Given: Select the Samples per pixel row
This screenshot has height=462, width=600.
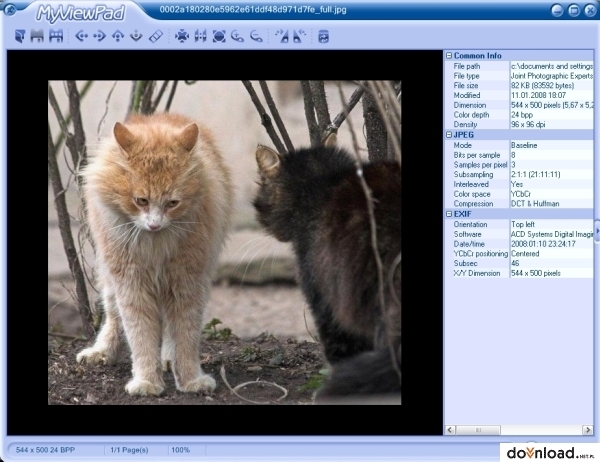Looking at the screenshot, I should pos(520,165).
